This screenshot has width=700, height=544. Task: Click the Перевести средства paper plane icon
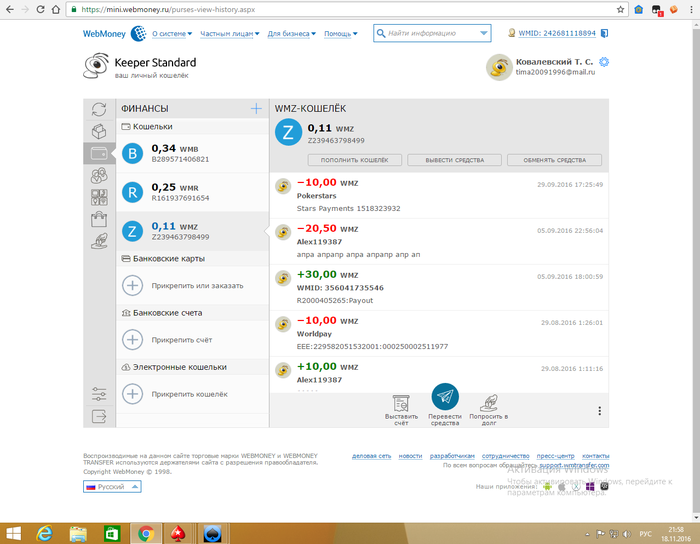[x=445, y=397]
